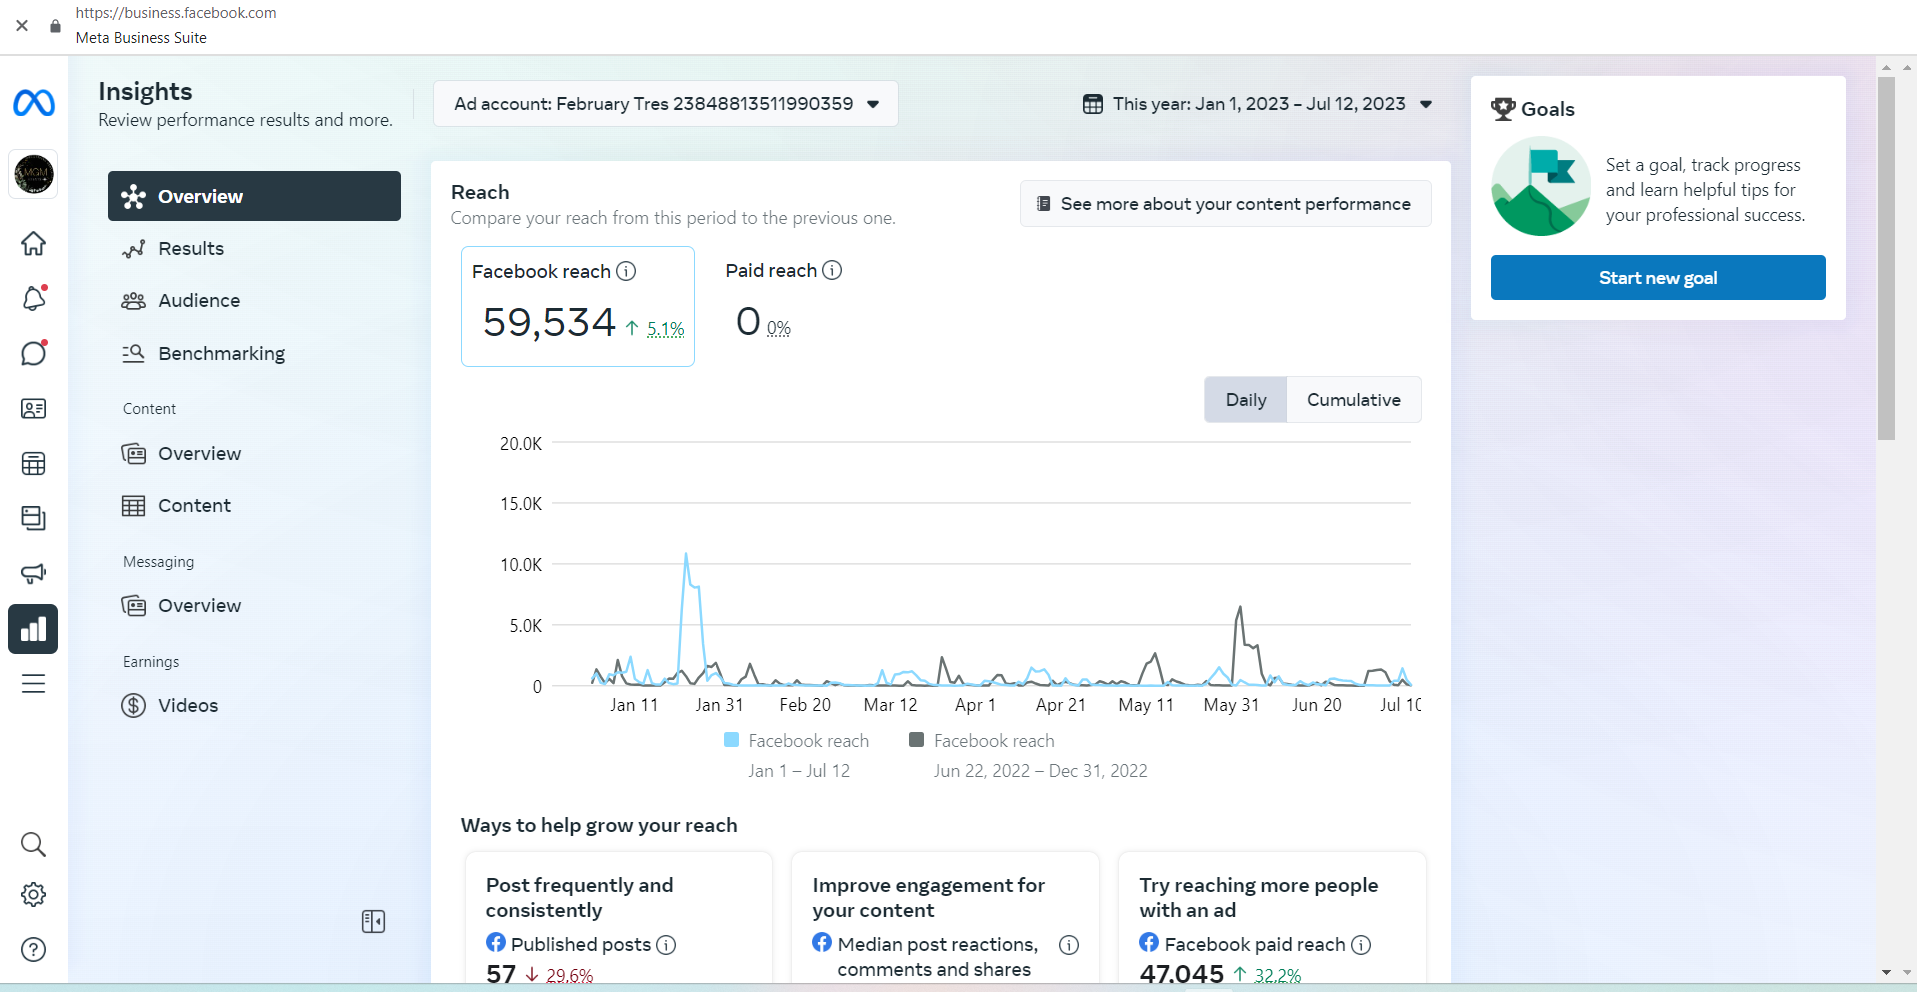This screenshot has height=992, width=1917.
Task: Switch chart to Daily view
Action: tap(1245, 400)
